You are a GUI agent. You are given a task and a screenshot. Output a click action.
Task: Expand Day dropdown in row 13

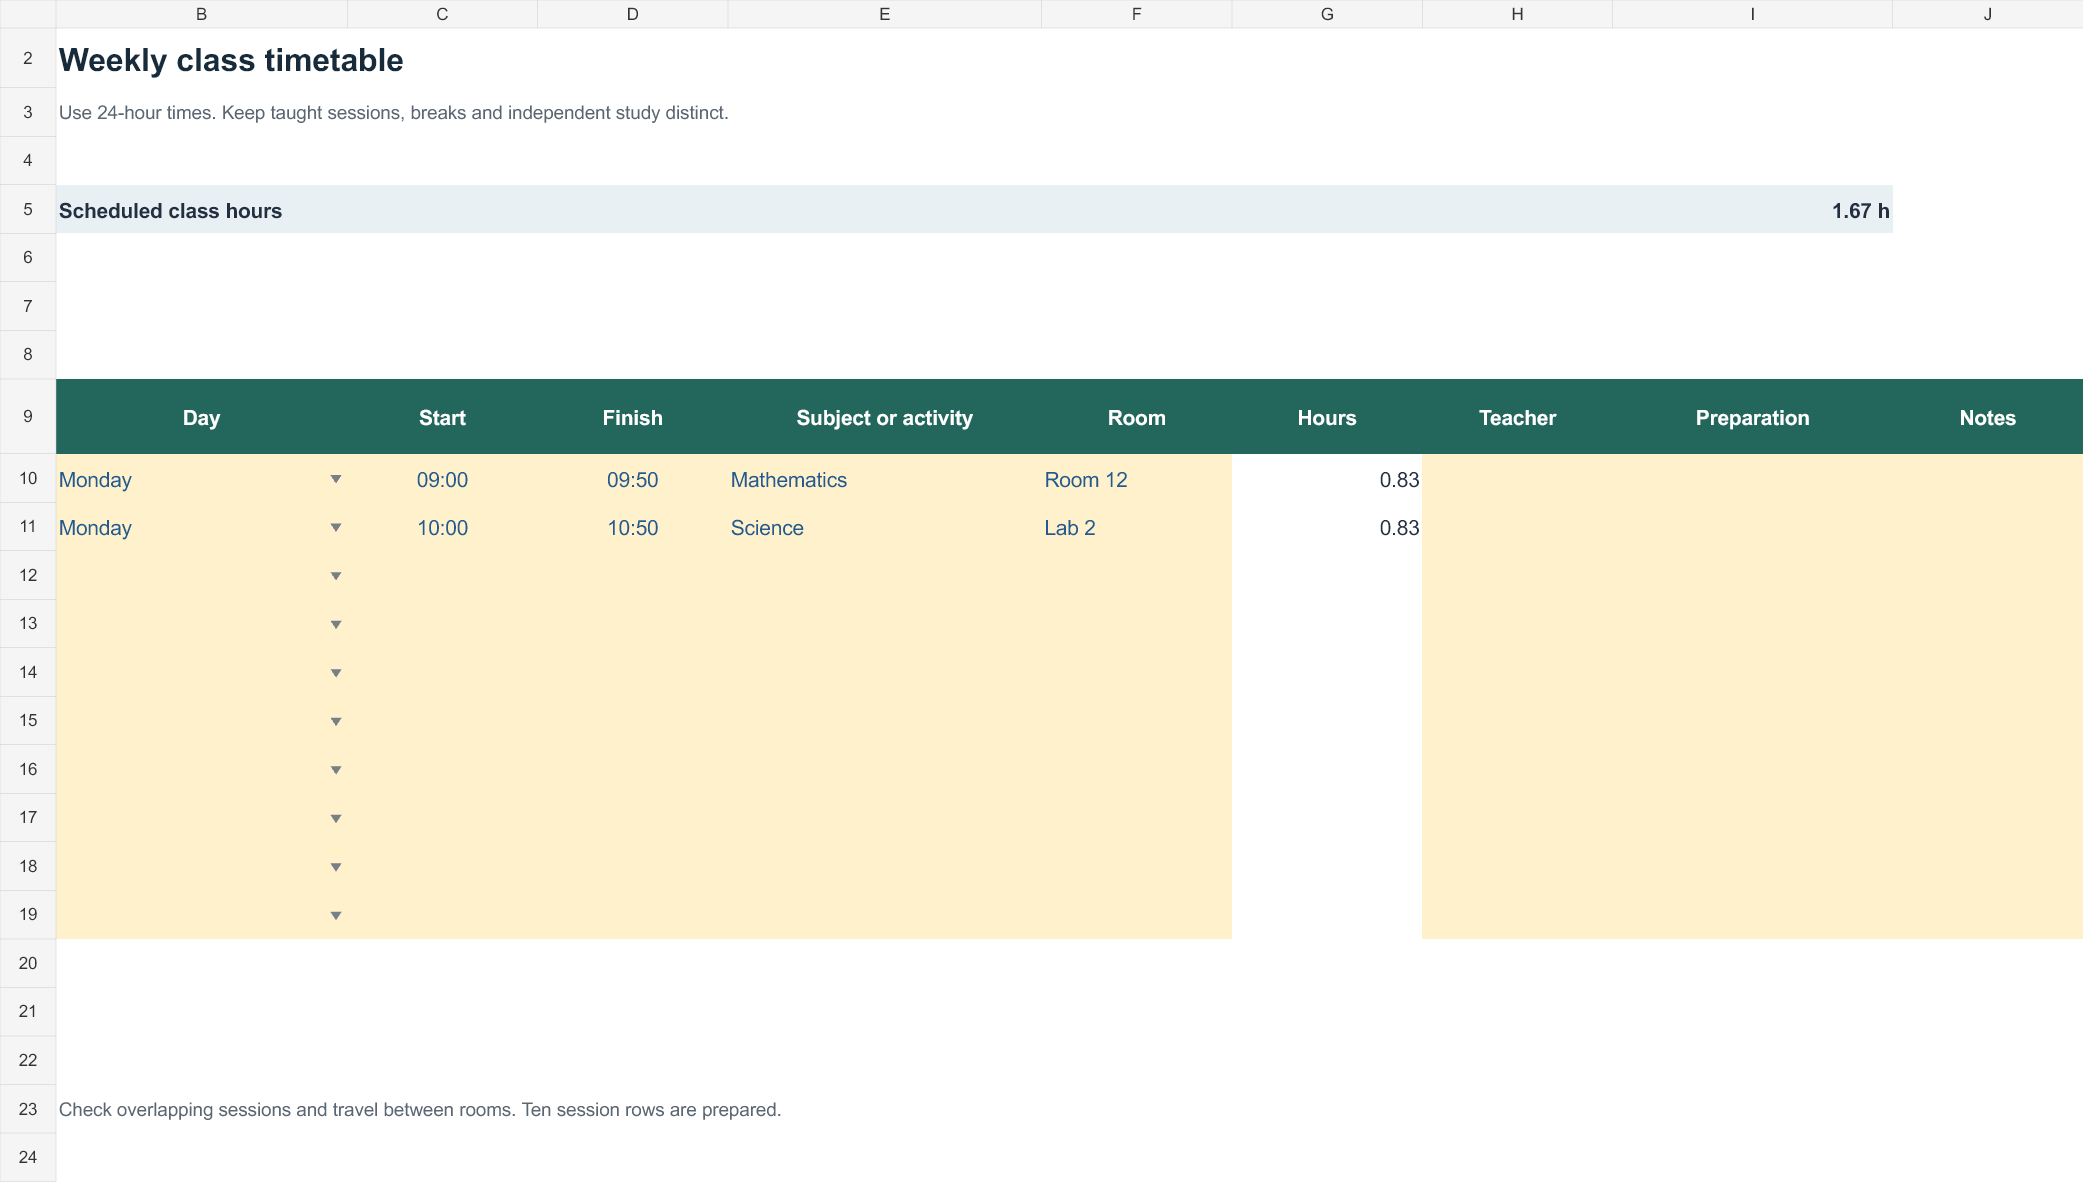pos(336,625)
